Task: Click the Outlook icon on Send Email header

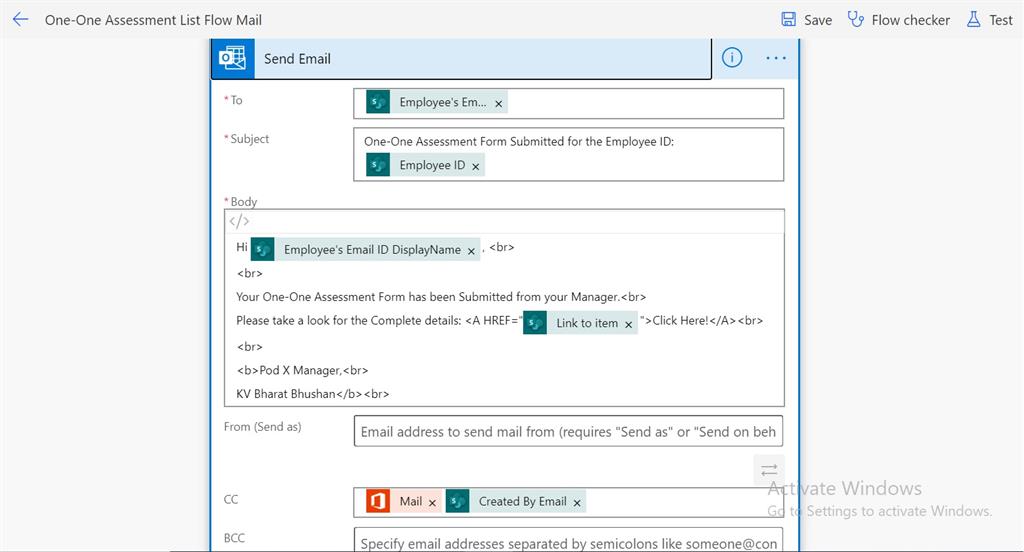Action: [x=232, y=58]
